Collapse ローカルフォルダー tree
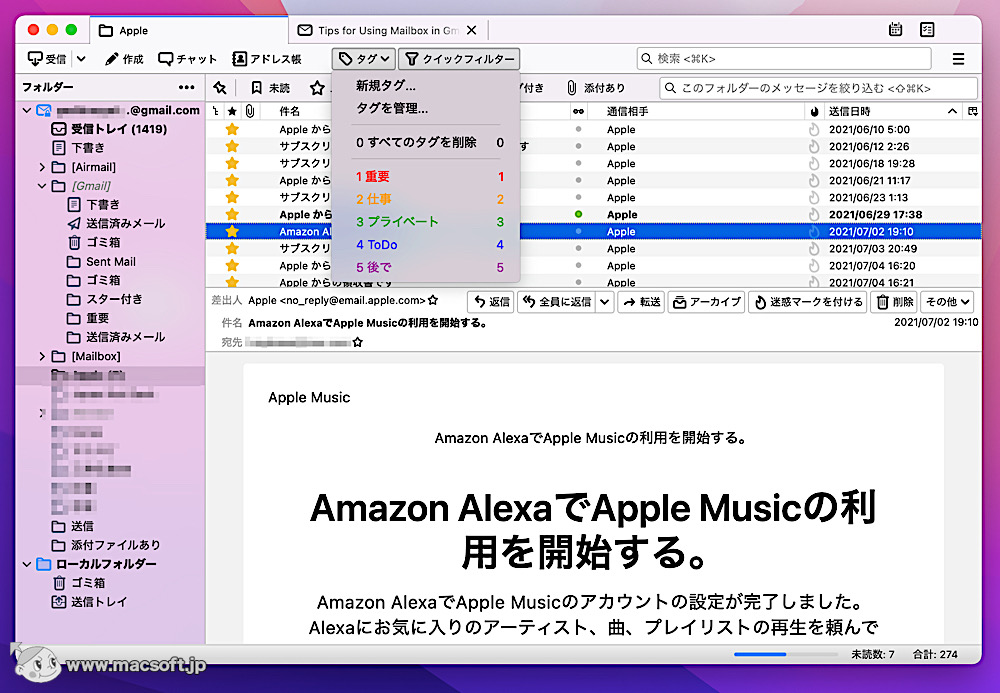 click(x=27, y=564)
